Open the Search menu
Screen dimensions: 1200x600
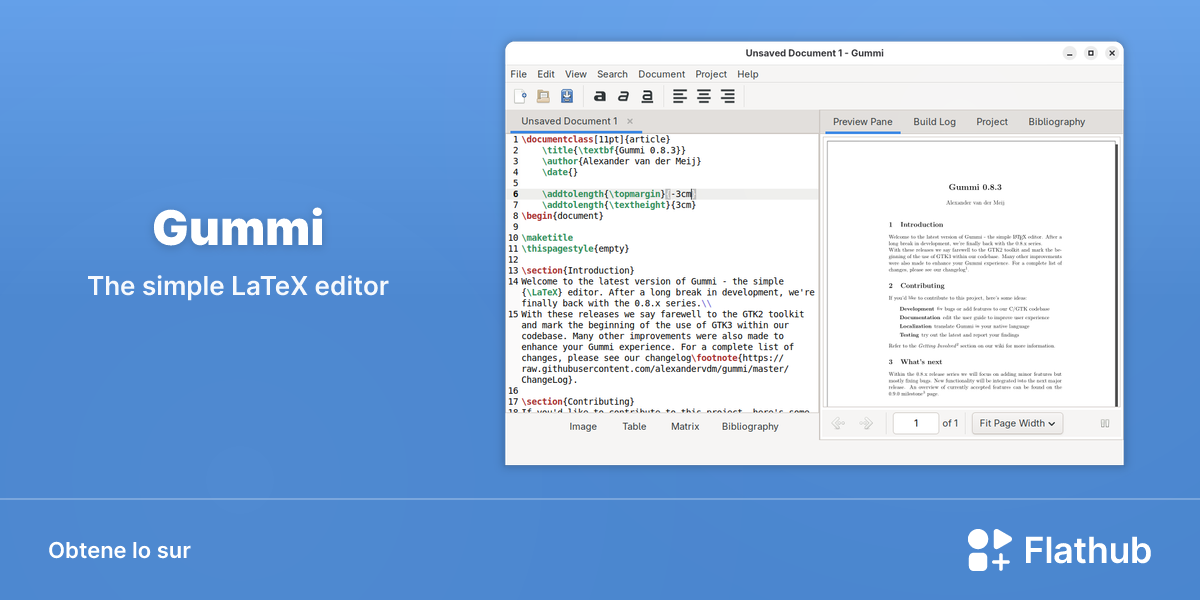(x=612, y=74)
